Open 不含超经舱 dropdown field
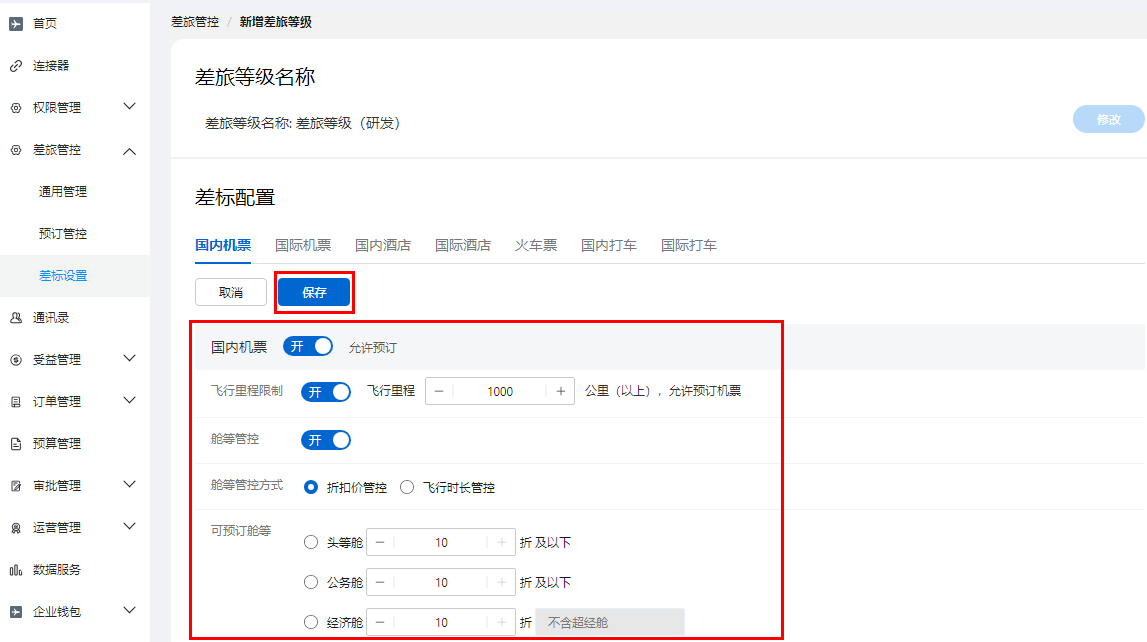 pyautogui.click(x=610, y=622)
